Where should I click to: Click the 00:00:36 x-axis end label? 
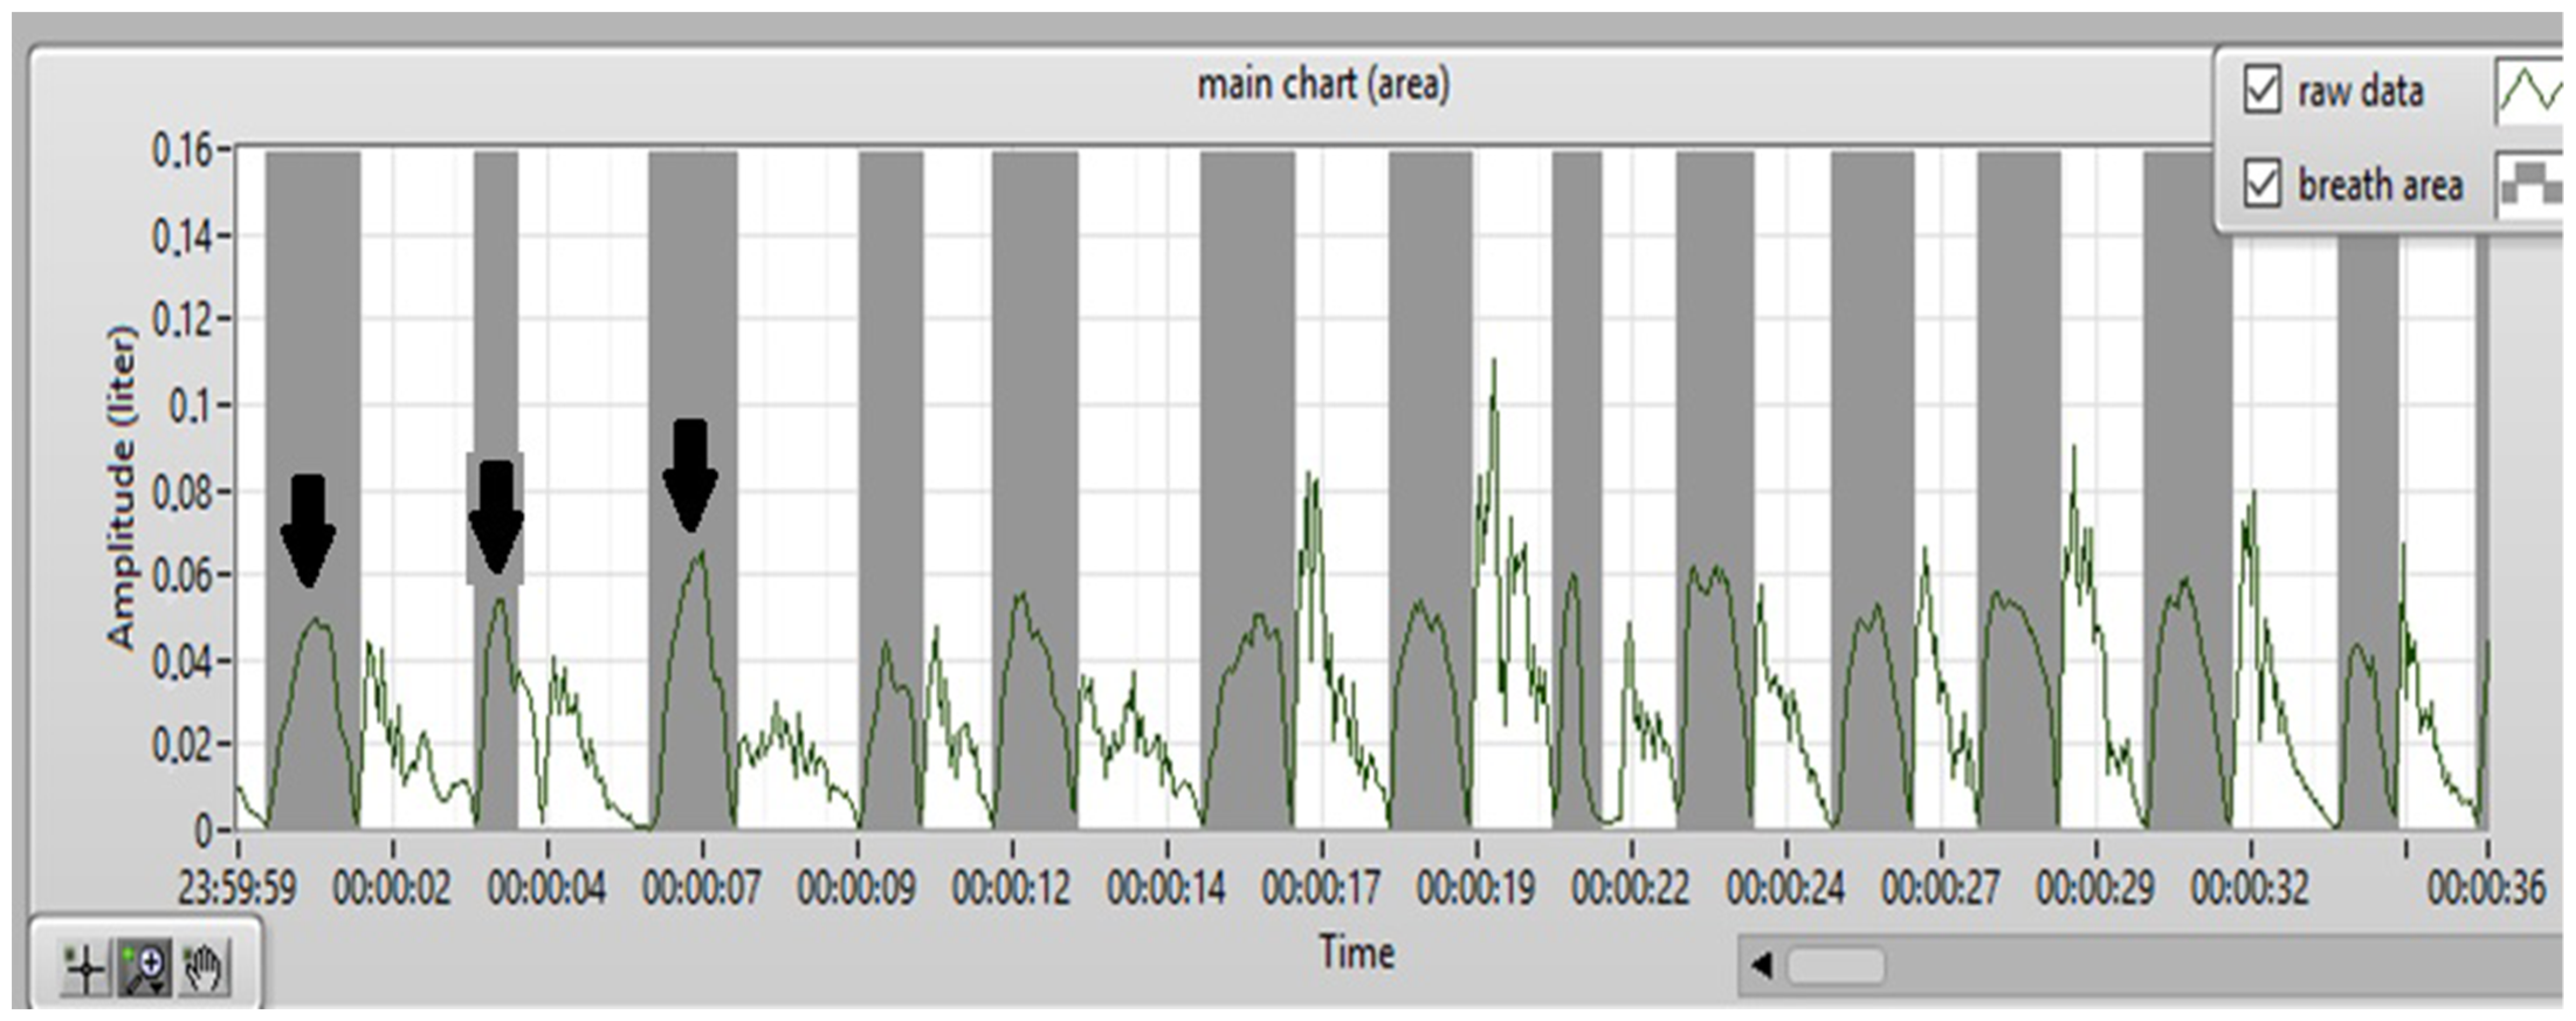pos(2486,888)
